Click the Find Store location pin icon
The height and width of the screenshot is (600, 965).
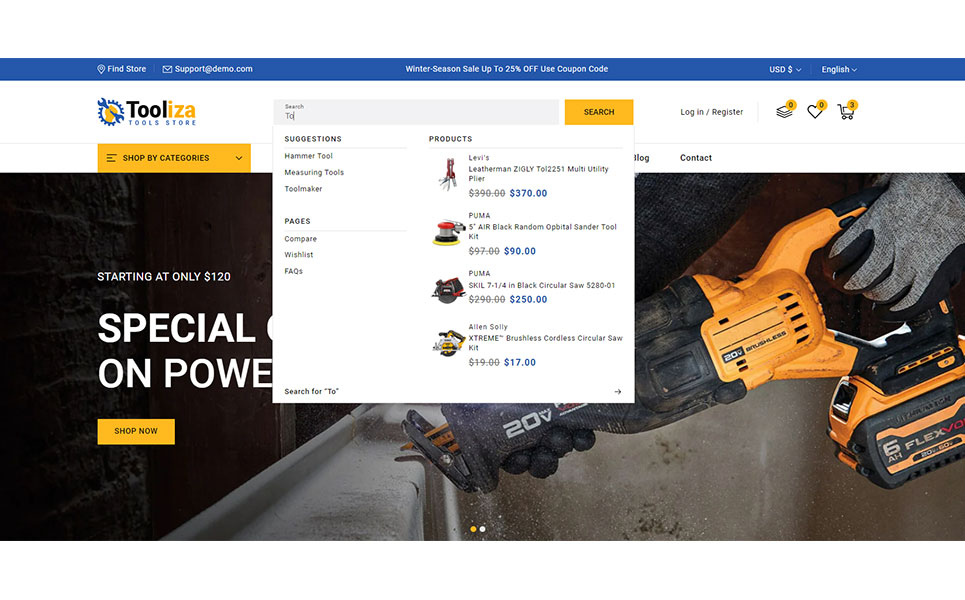coord(101,69)
